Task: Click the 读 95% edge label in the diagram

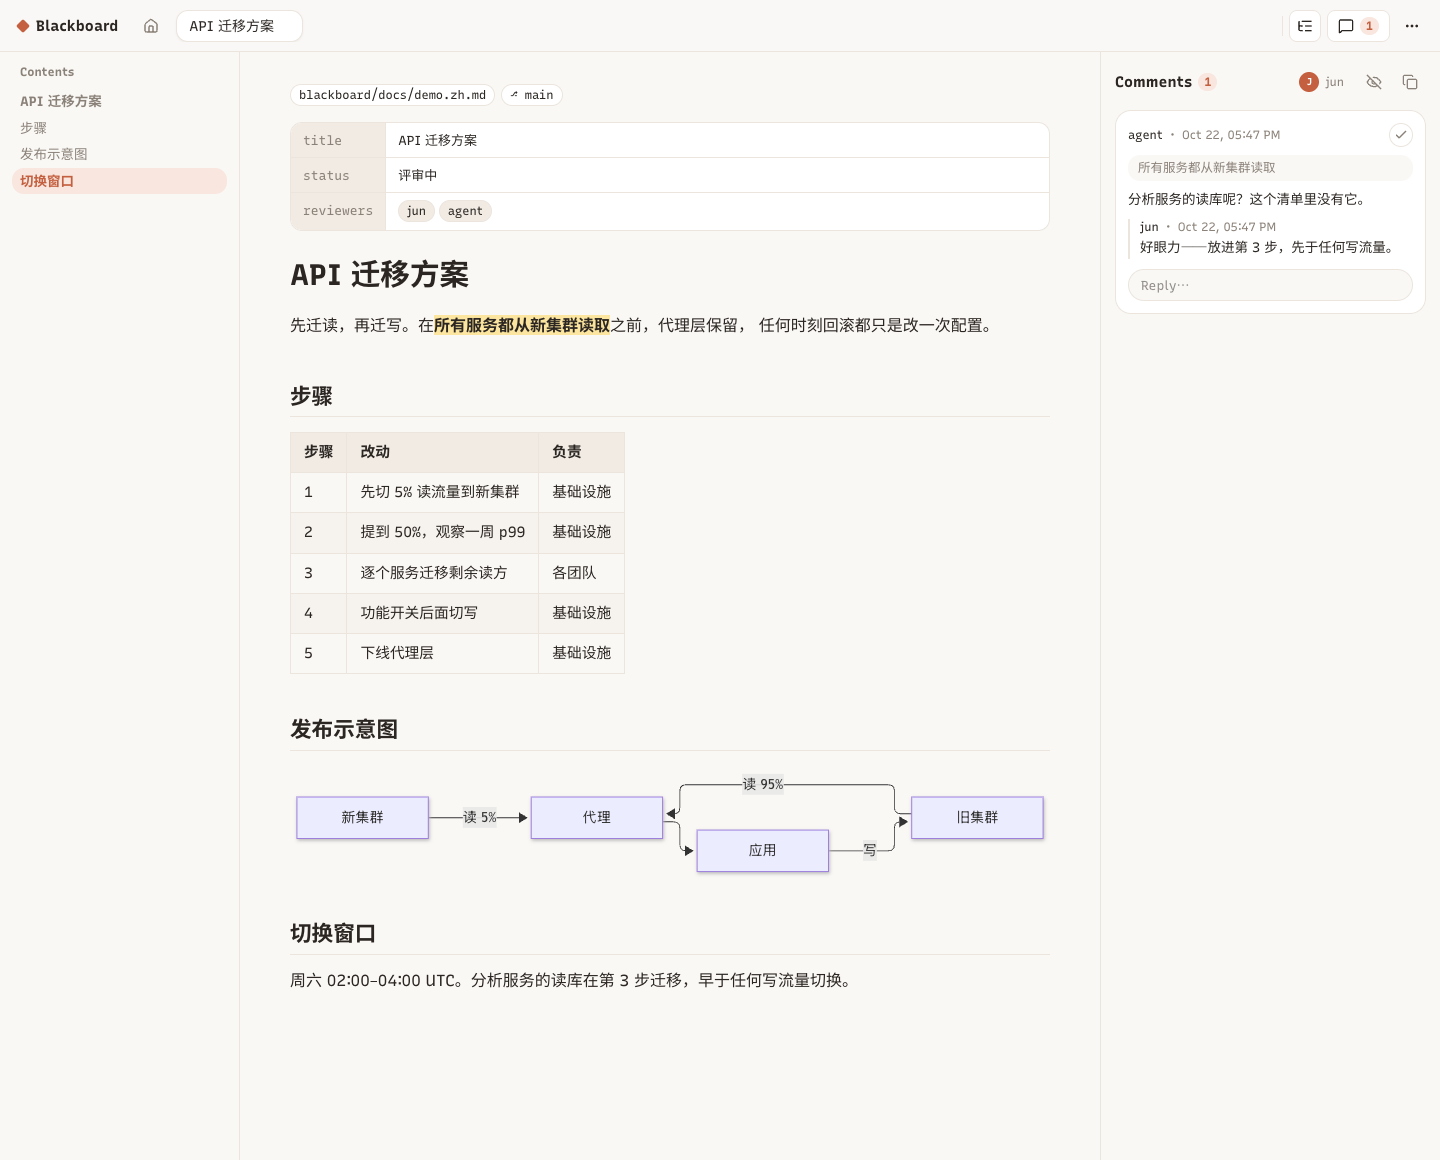Action: [763, 784]
